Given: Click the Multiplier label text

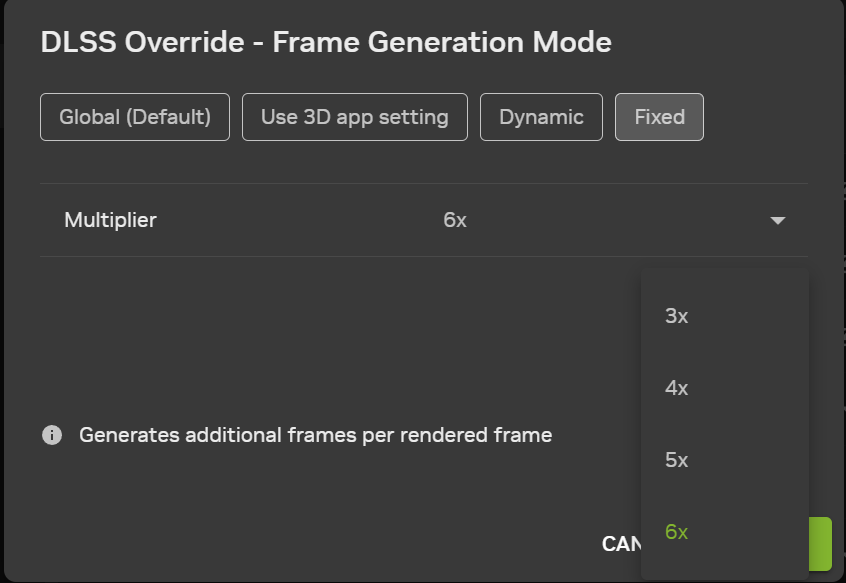Looking at the screenshot, I should click(110, 220).
